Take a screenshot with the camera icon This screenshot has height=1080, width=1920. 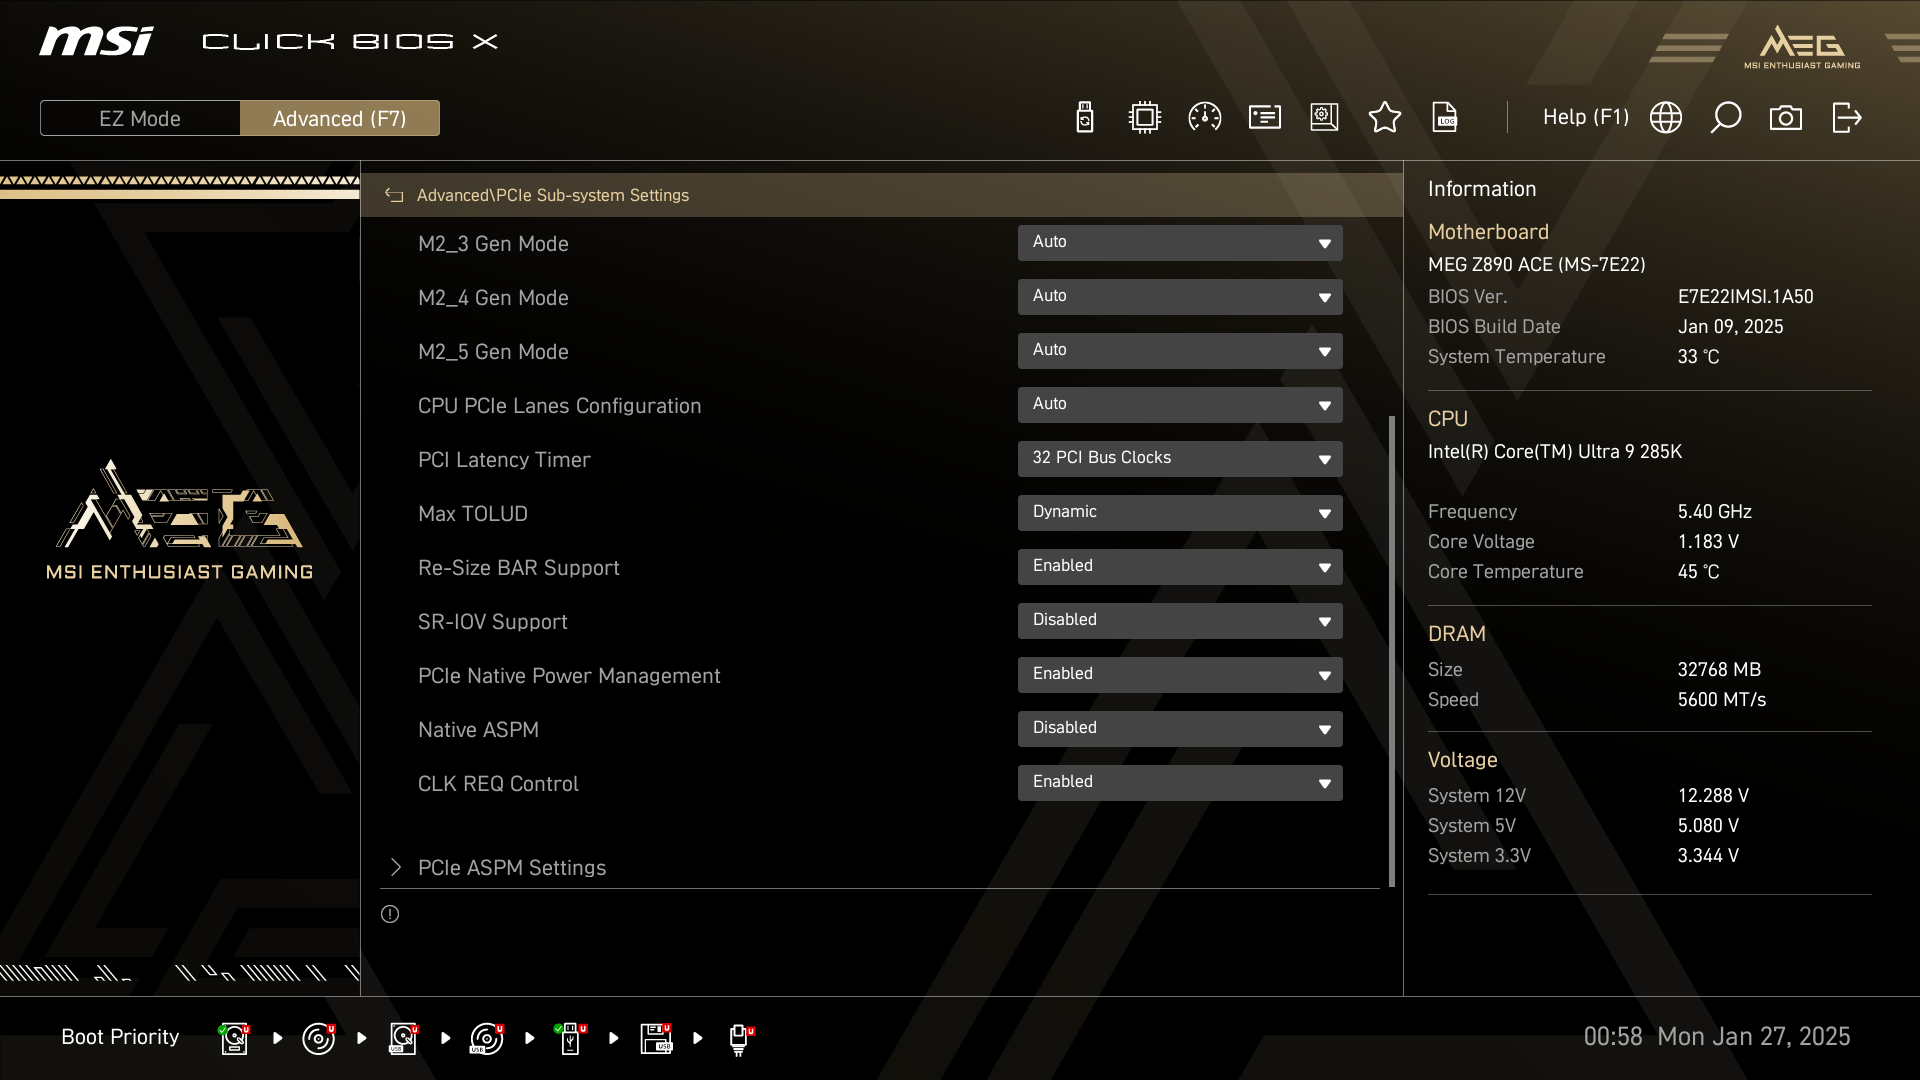[x=1785, y=118]
